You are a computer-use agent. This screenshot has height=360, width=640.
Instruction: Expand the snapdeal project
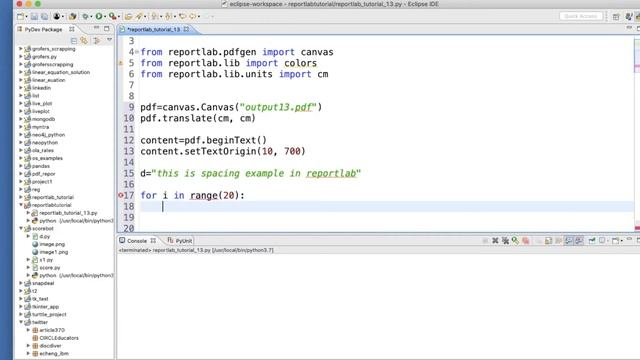coord(21,283)
